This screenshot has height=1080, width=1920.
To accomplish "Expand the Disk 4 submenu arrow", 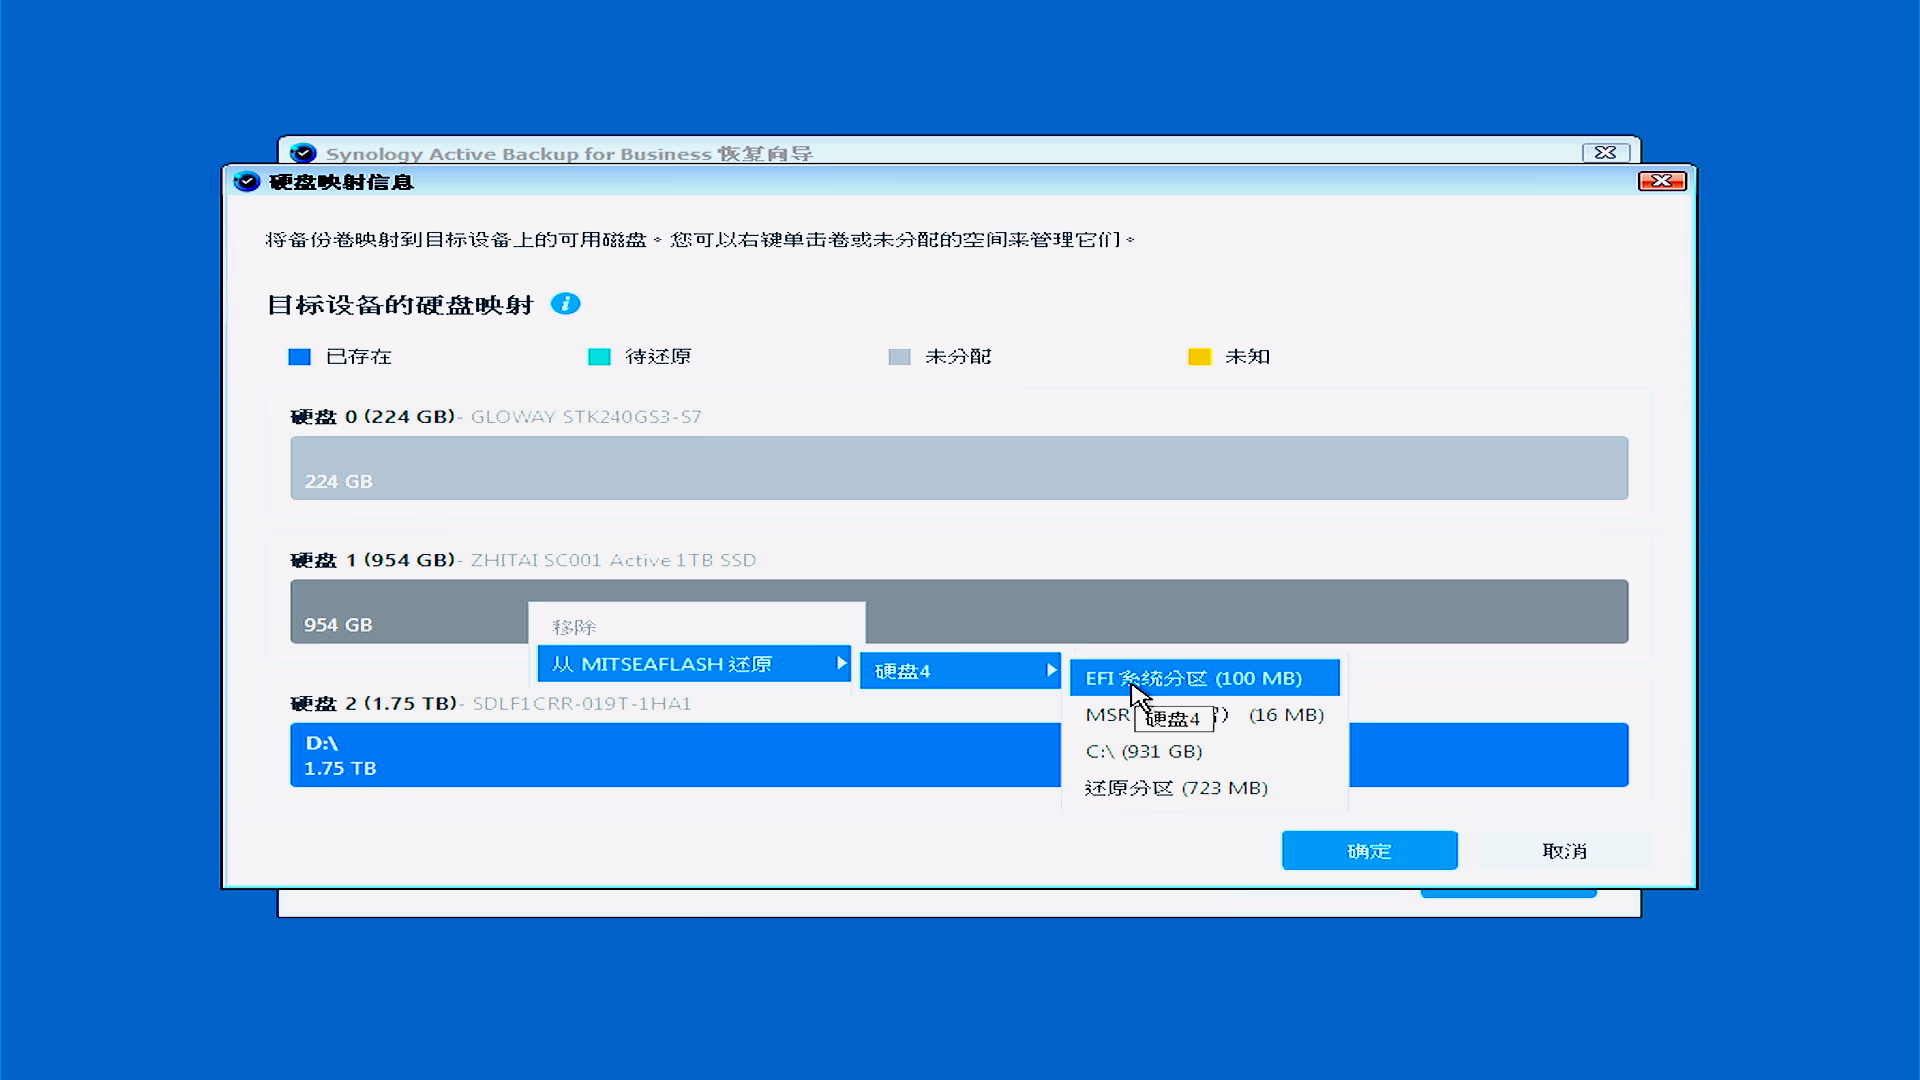I will click(x=1050, y=670).
